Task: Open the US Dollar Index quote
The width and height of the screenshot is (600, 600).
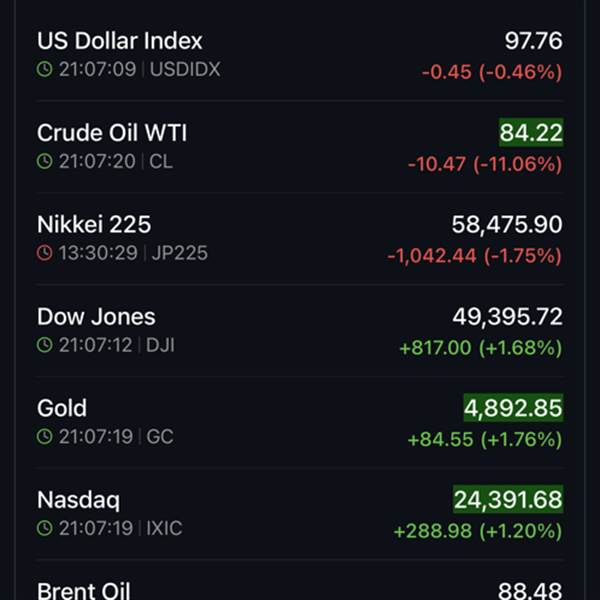Action: (119, 41)
